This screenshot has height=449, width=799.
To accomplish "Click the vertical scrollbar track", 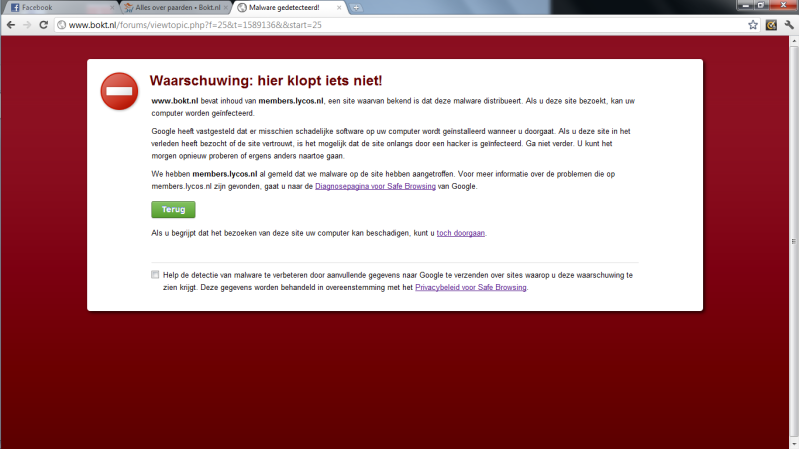I will point(794,240).
